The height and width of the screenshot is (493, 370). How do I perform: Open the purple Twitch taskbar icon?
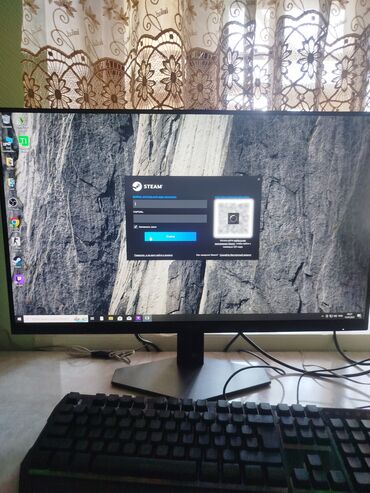tap(138, 318)
